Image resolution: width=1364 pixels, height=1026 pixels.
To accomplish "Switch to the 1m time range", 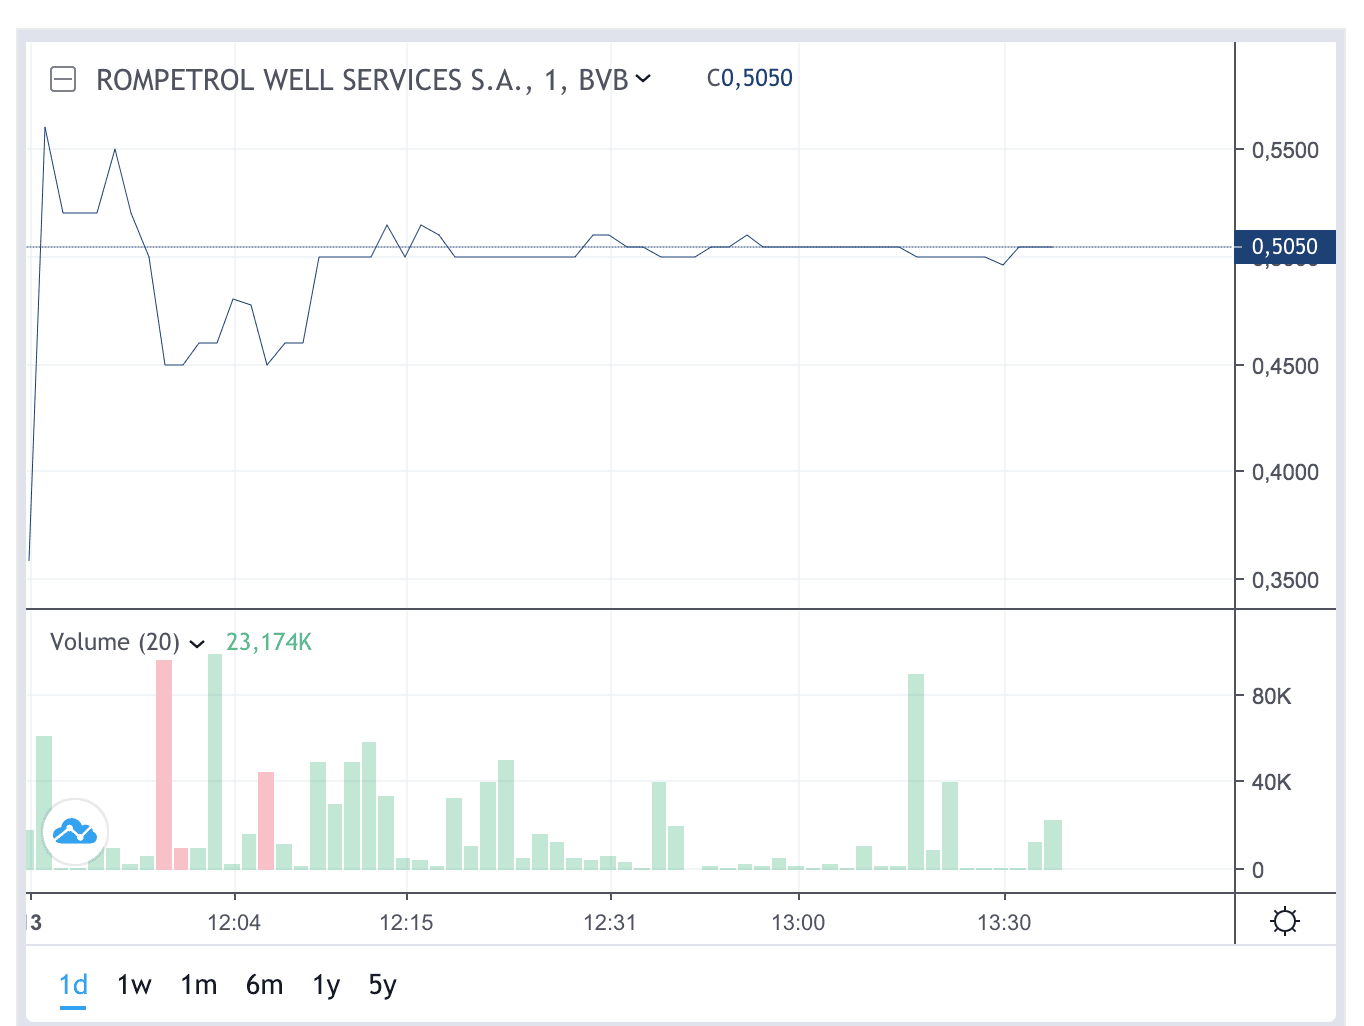I will (x=198, y=985).
